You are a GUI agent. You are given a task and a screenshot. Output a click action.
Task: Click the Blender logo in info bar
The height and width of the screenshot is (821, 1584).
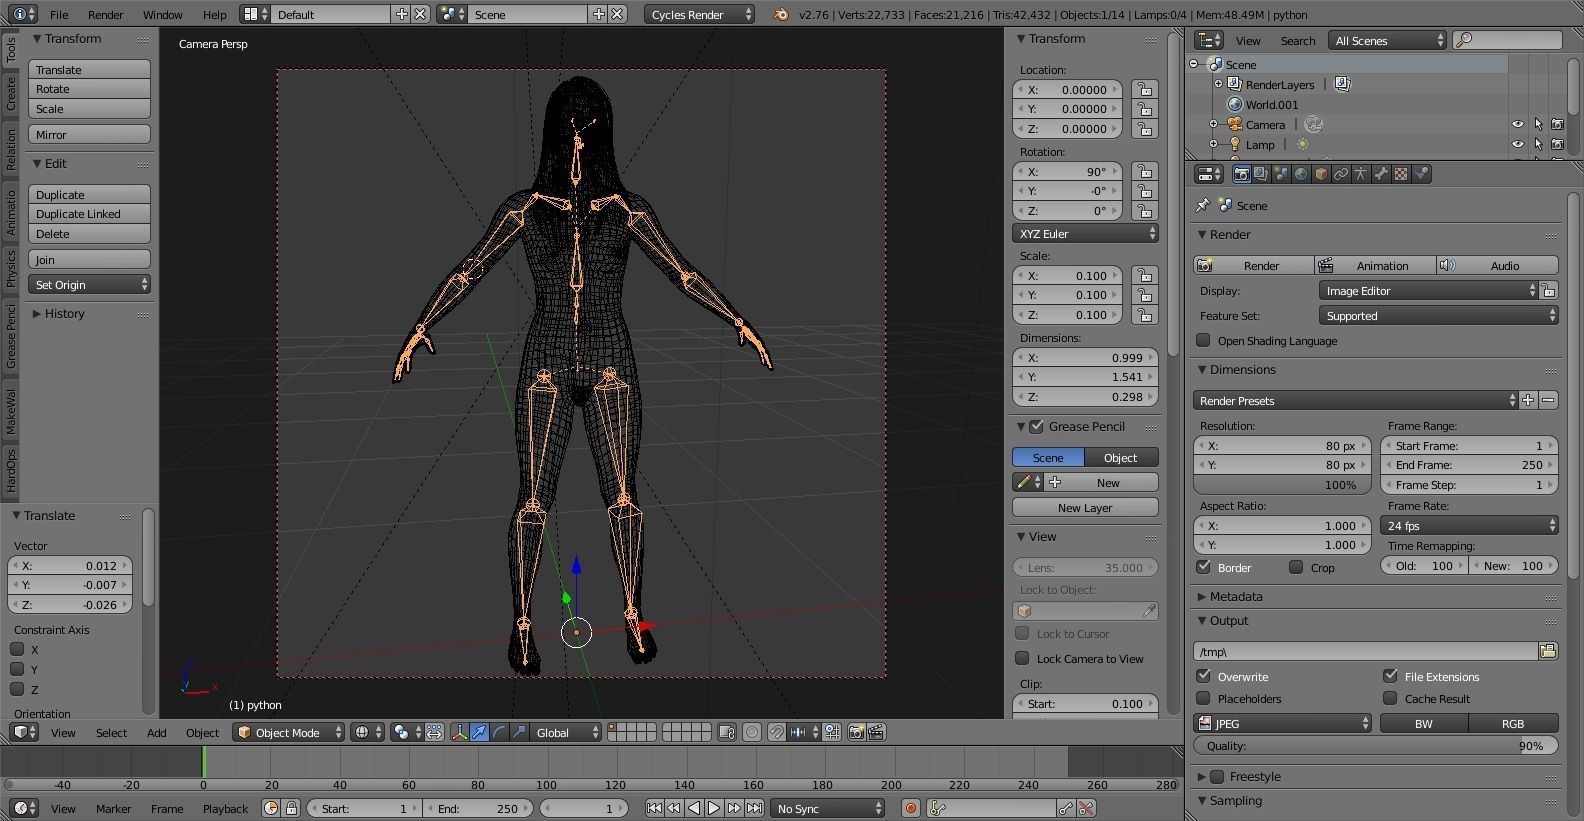click(x=781, y=14)
